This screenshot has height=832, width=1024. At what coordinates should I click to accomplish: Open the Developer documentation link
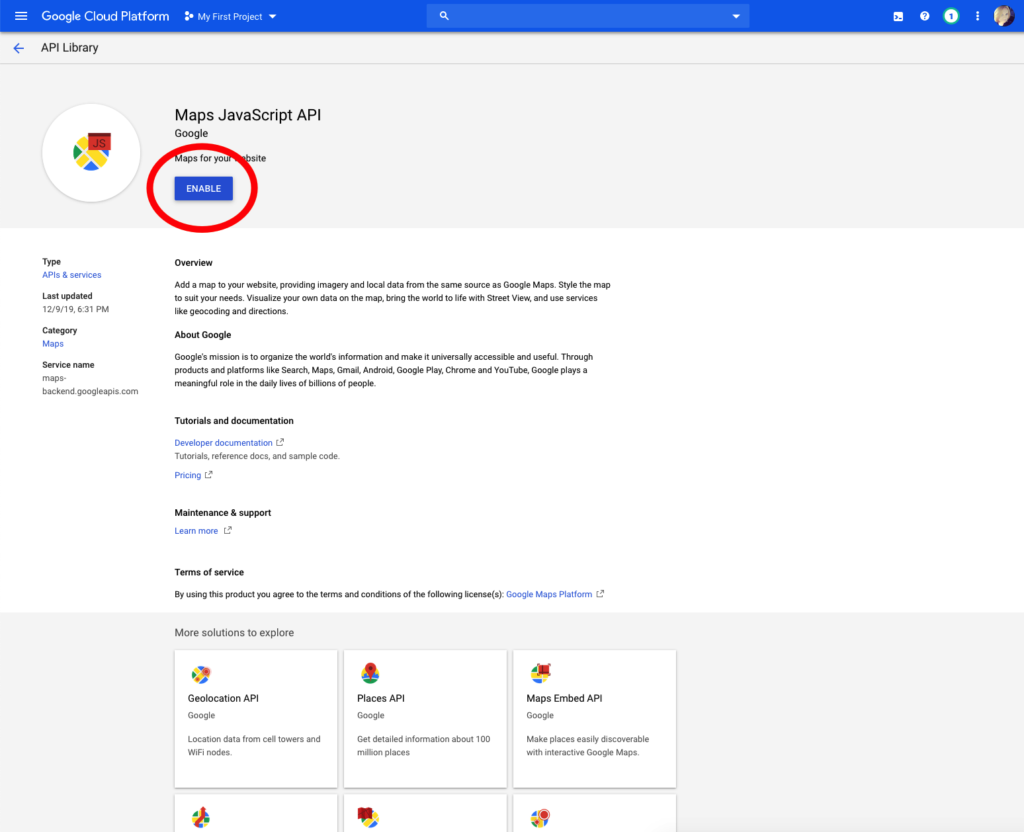point(223,443)
